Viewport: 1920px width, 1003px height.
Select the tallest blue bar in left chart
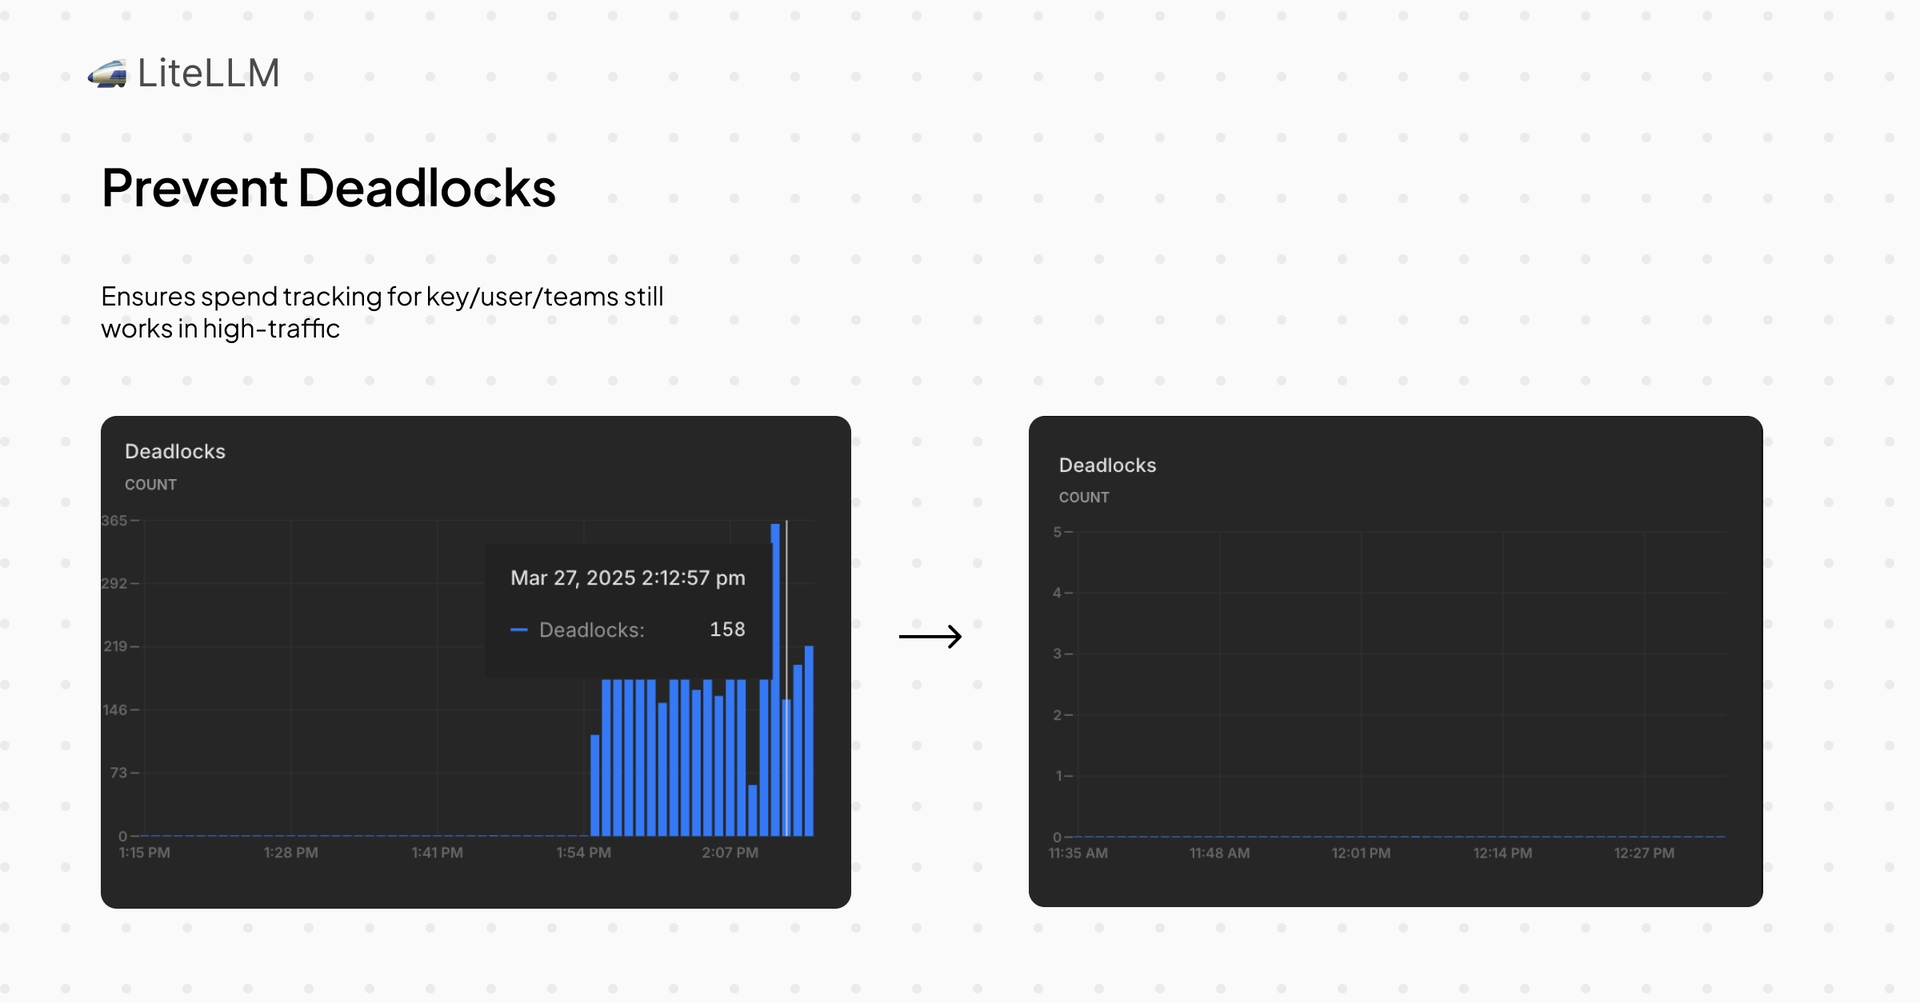click(x=775, y=680)
